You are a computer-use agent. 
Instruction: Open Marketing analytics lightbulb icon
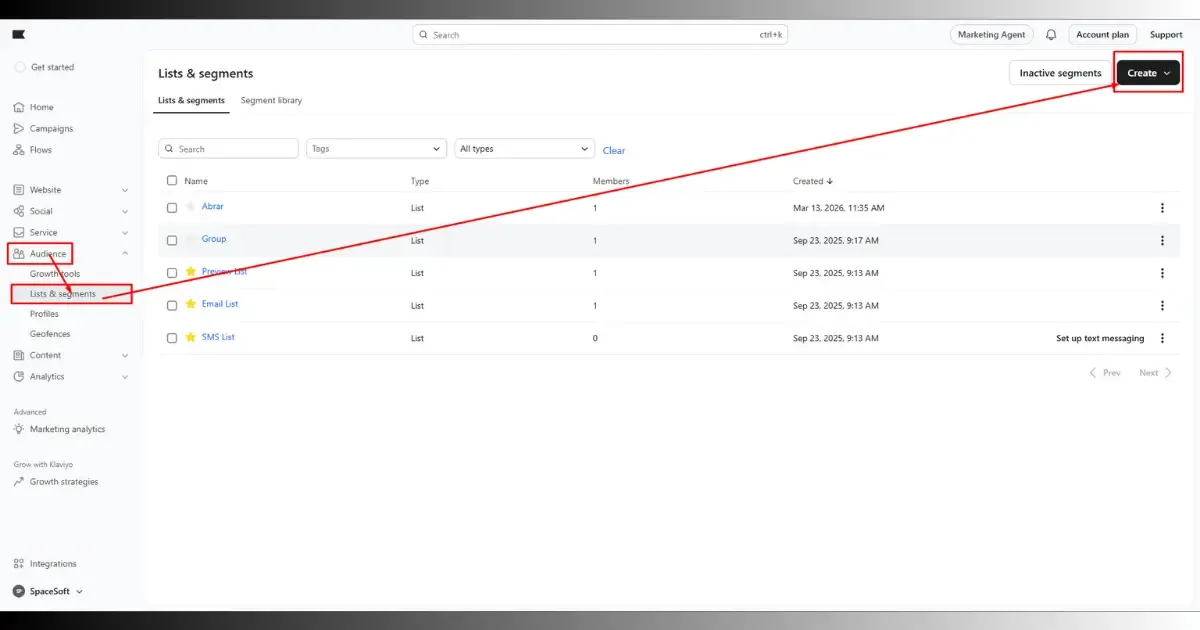pyautogui.click(x=19, y=429)
